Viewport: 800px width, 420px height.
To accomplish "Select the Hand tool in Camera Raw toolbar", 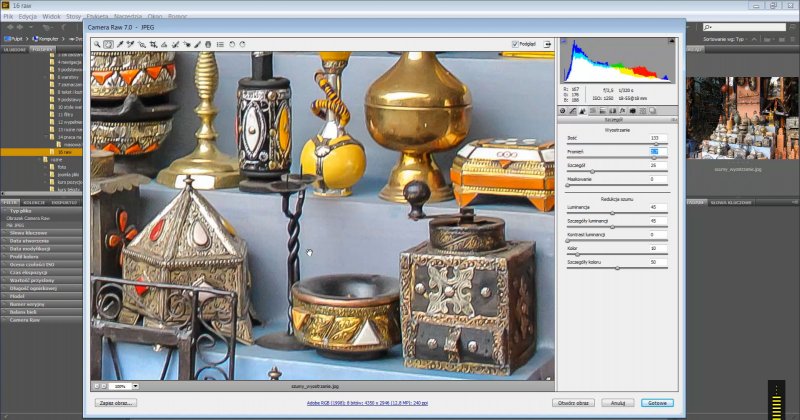I will coord(108,45).
